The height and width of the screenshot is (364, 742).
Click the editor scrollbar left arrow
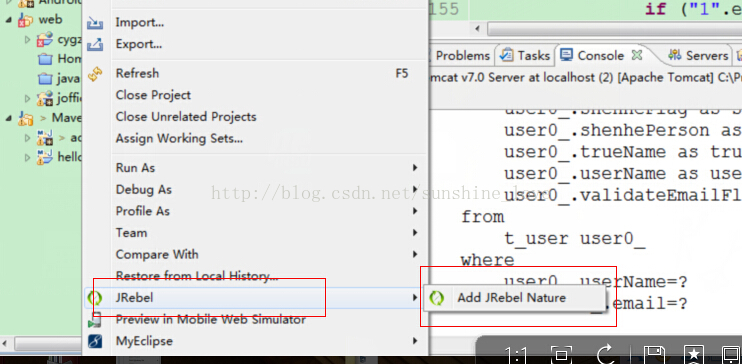point(477,29)
